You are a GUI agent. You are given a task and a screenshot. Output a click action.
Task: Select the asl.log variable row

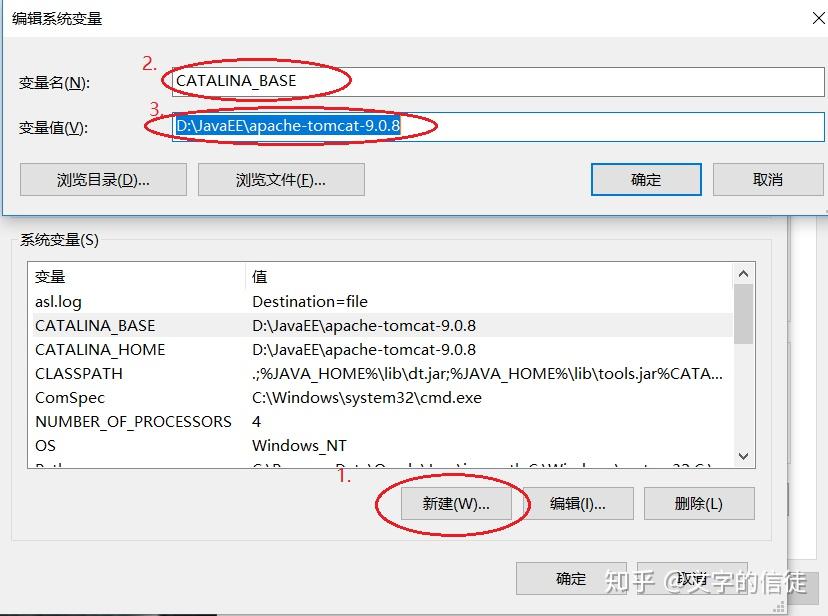click(x=300, y=301)
